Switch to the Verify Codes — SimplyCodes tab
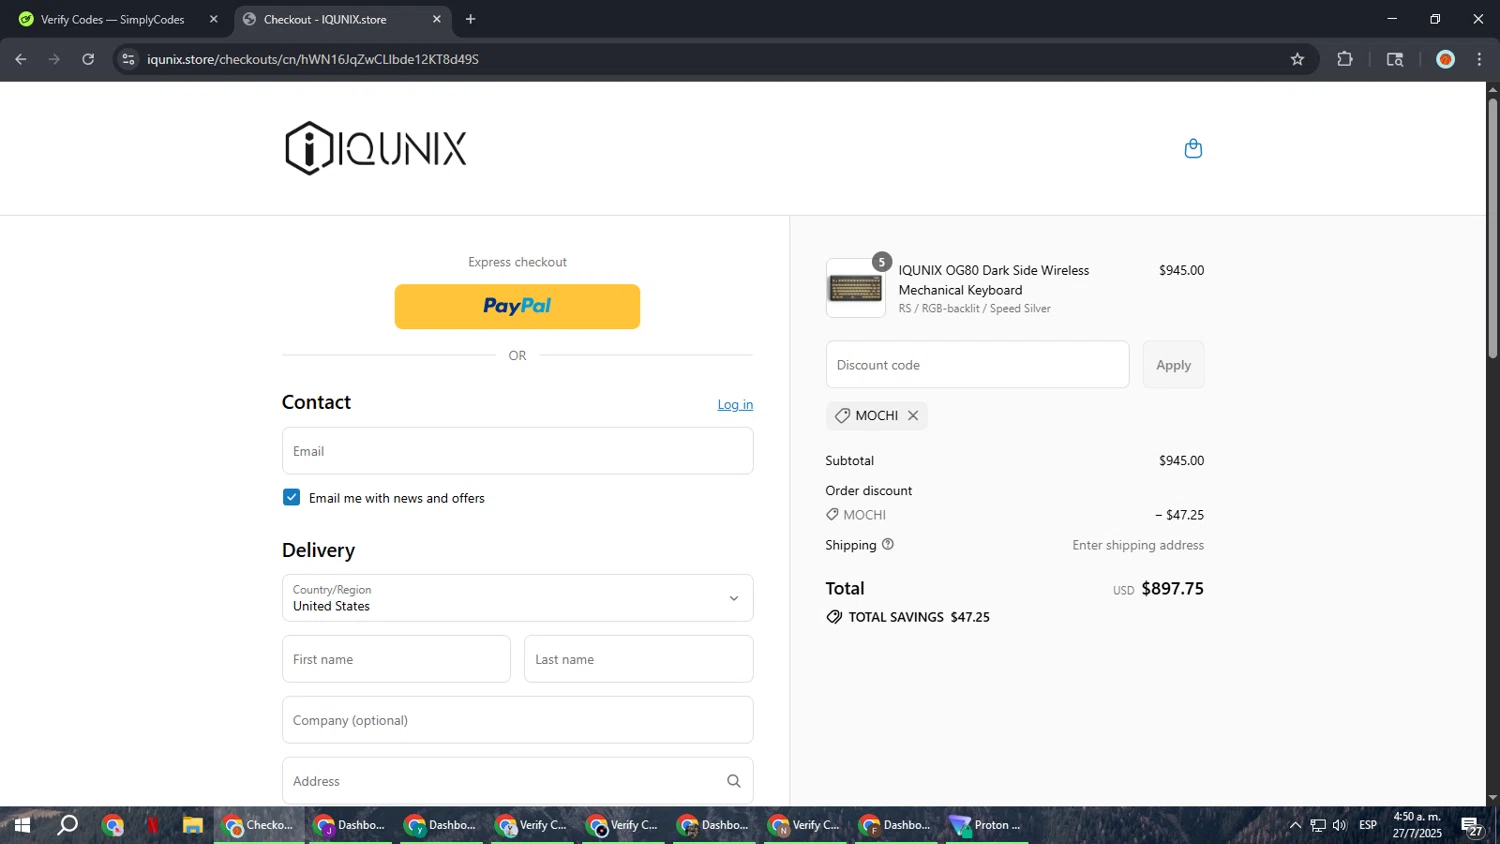This screenshot has height=844, width=1500. (x=115, y=19)
